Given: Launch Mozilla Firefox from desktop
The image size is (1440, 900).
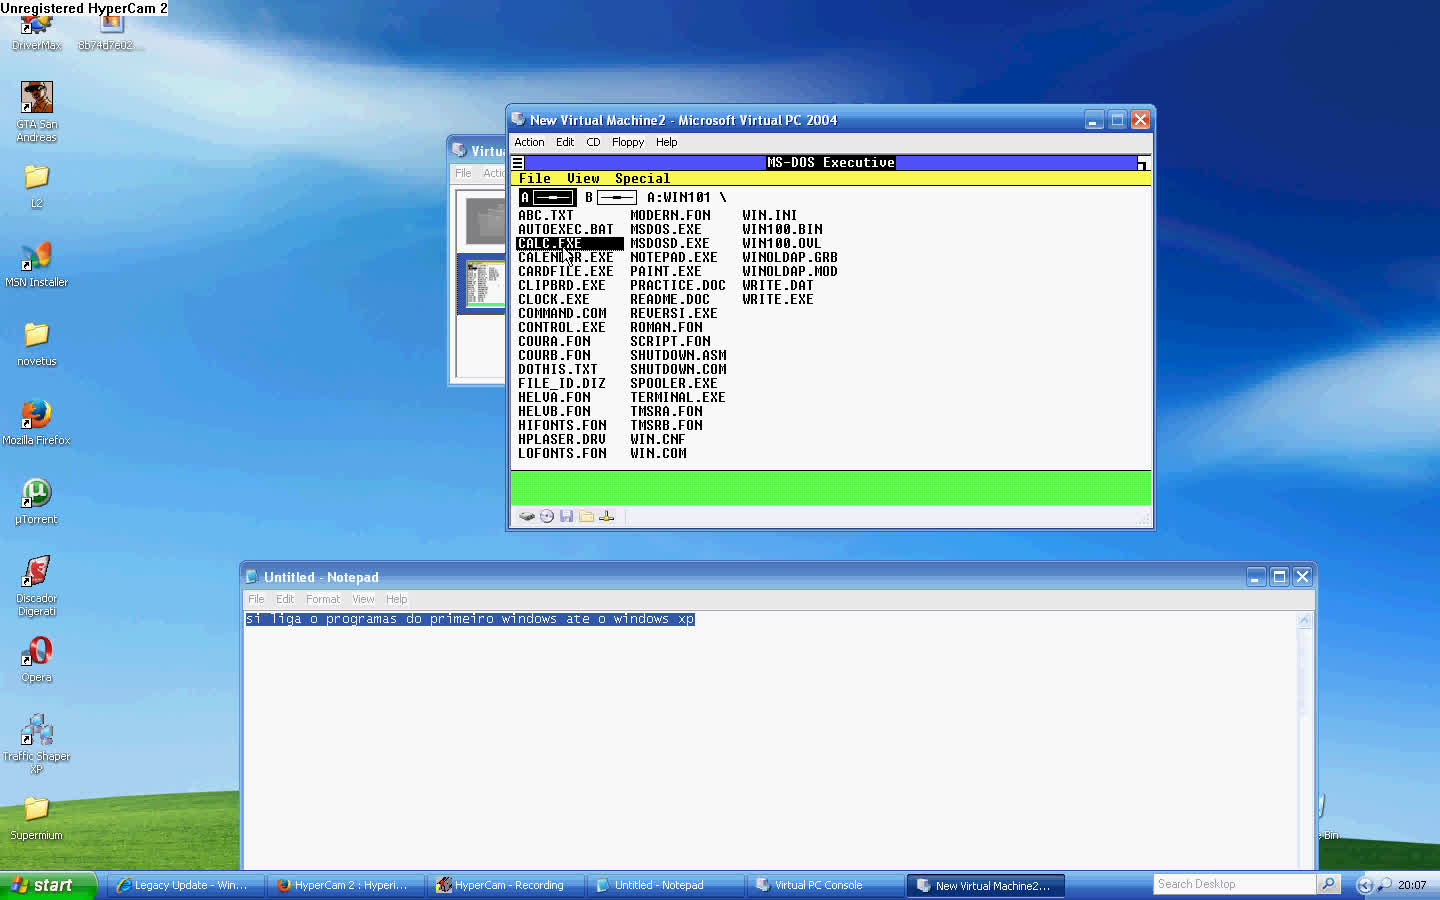Looking at the screenshot, I should pyautogui.click(x=36, y=422).
